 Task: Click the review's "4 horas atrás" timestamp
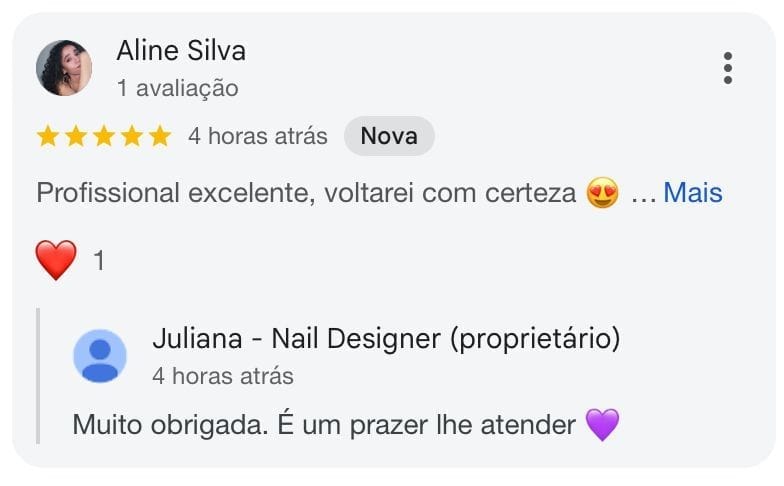click(257, 136)
